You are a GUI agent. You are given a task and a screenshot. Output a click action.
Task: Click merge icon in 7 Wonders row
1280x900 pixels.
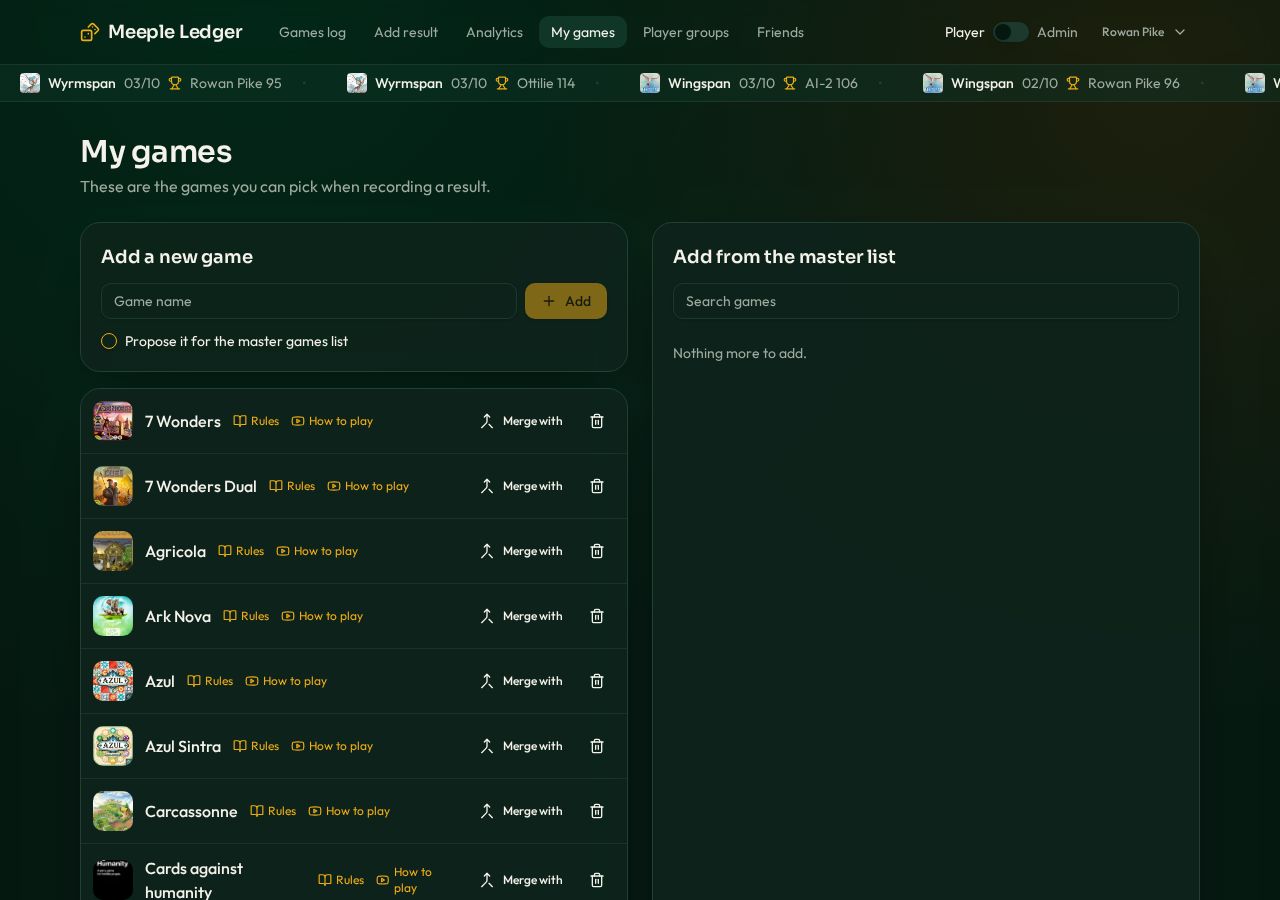(487, 421)
